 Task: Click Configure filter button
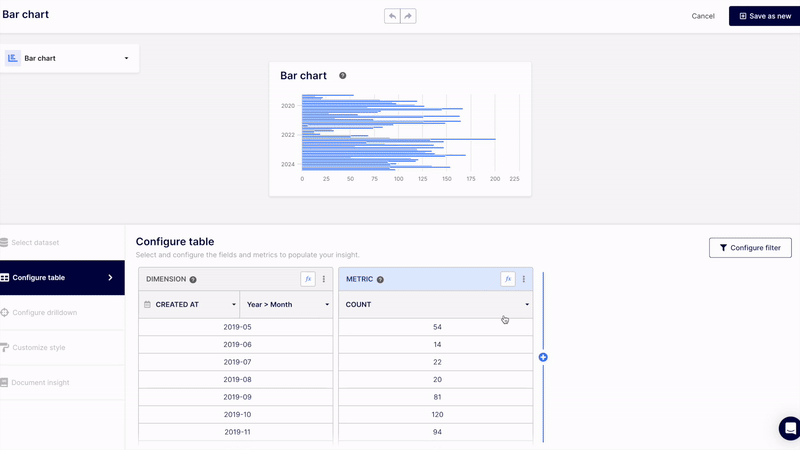[750, 248]
